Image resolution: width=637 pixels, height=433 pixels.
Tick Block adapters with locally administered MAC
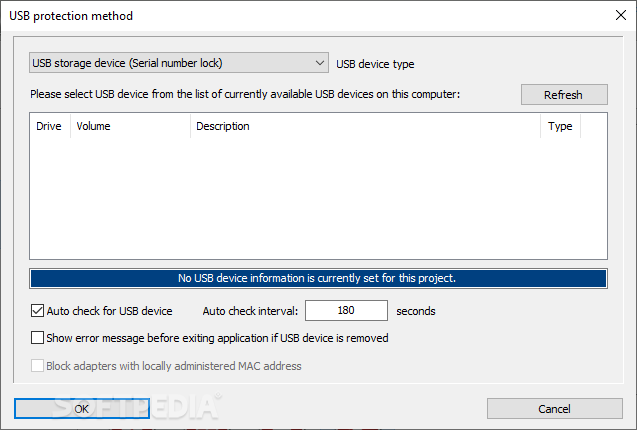pyautogui.click(x=37, y=366)
